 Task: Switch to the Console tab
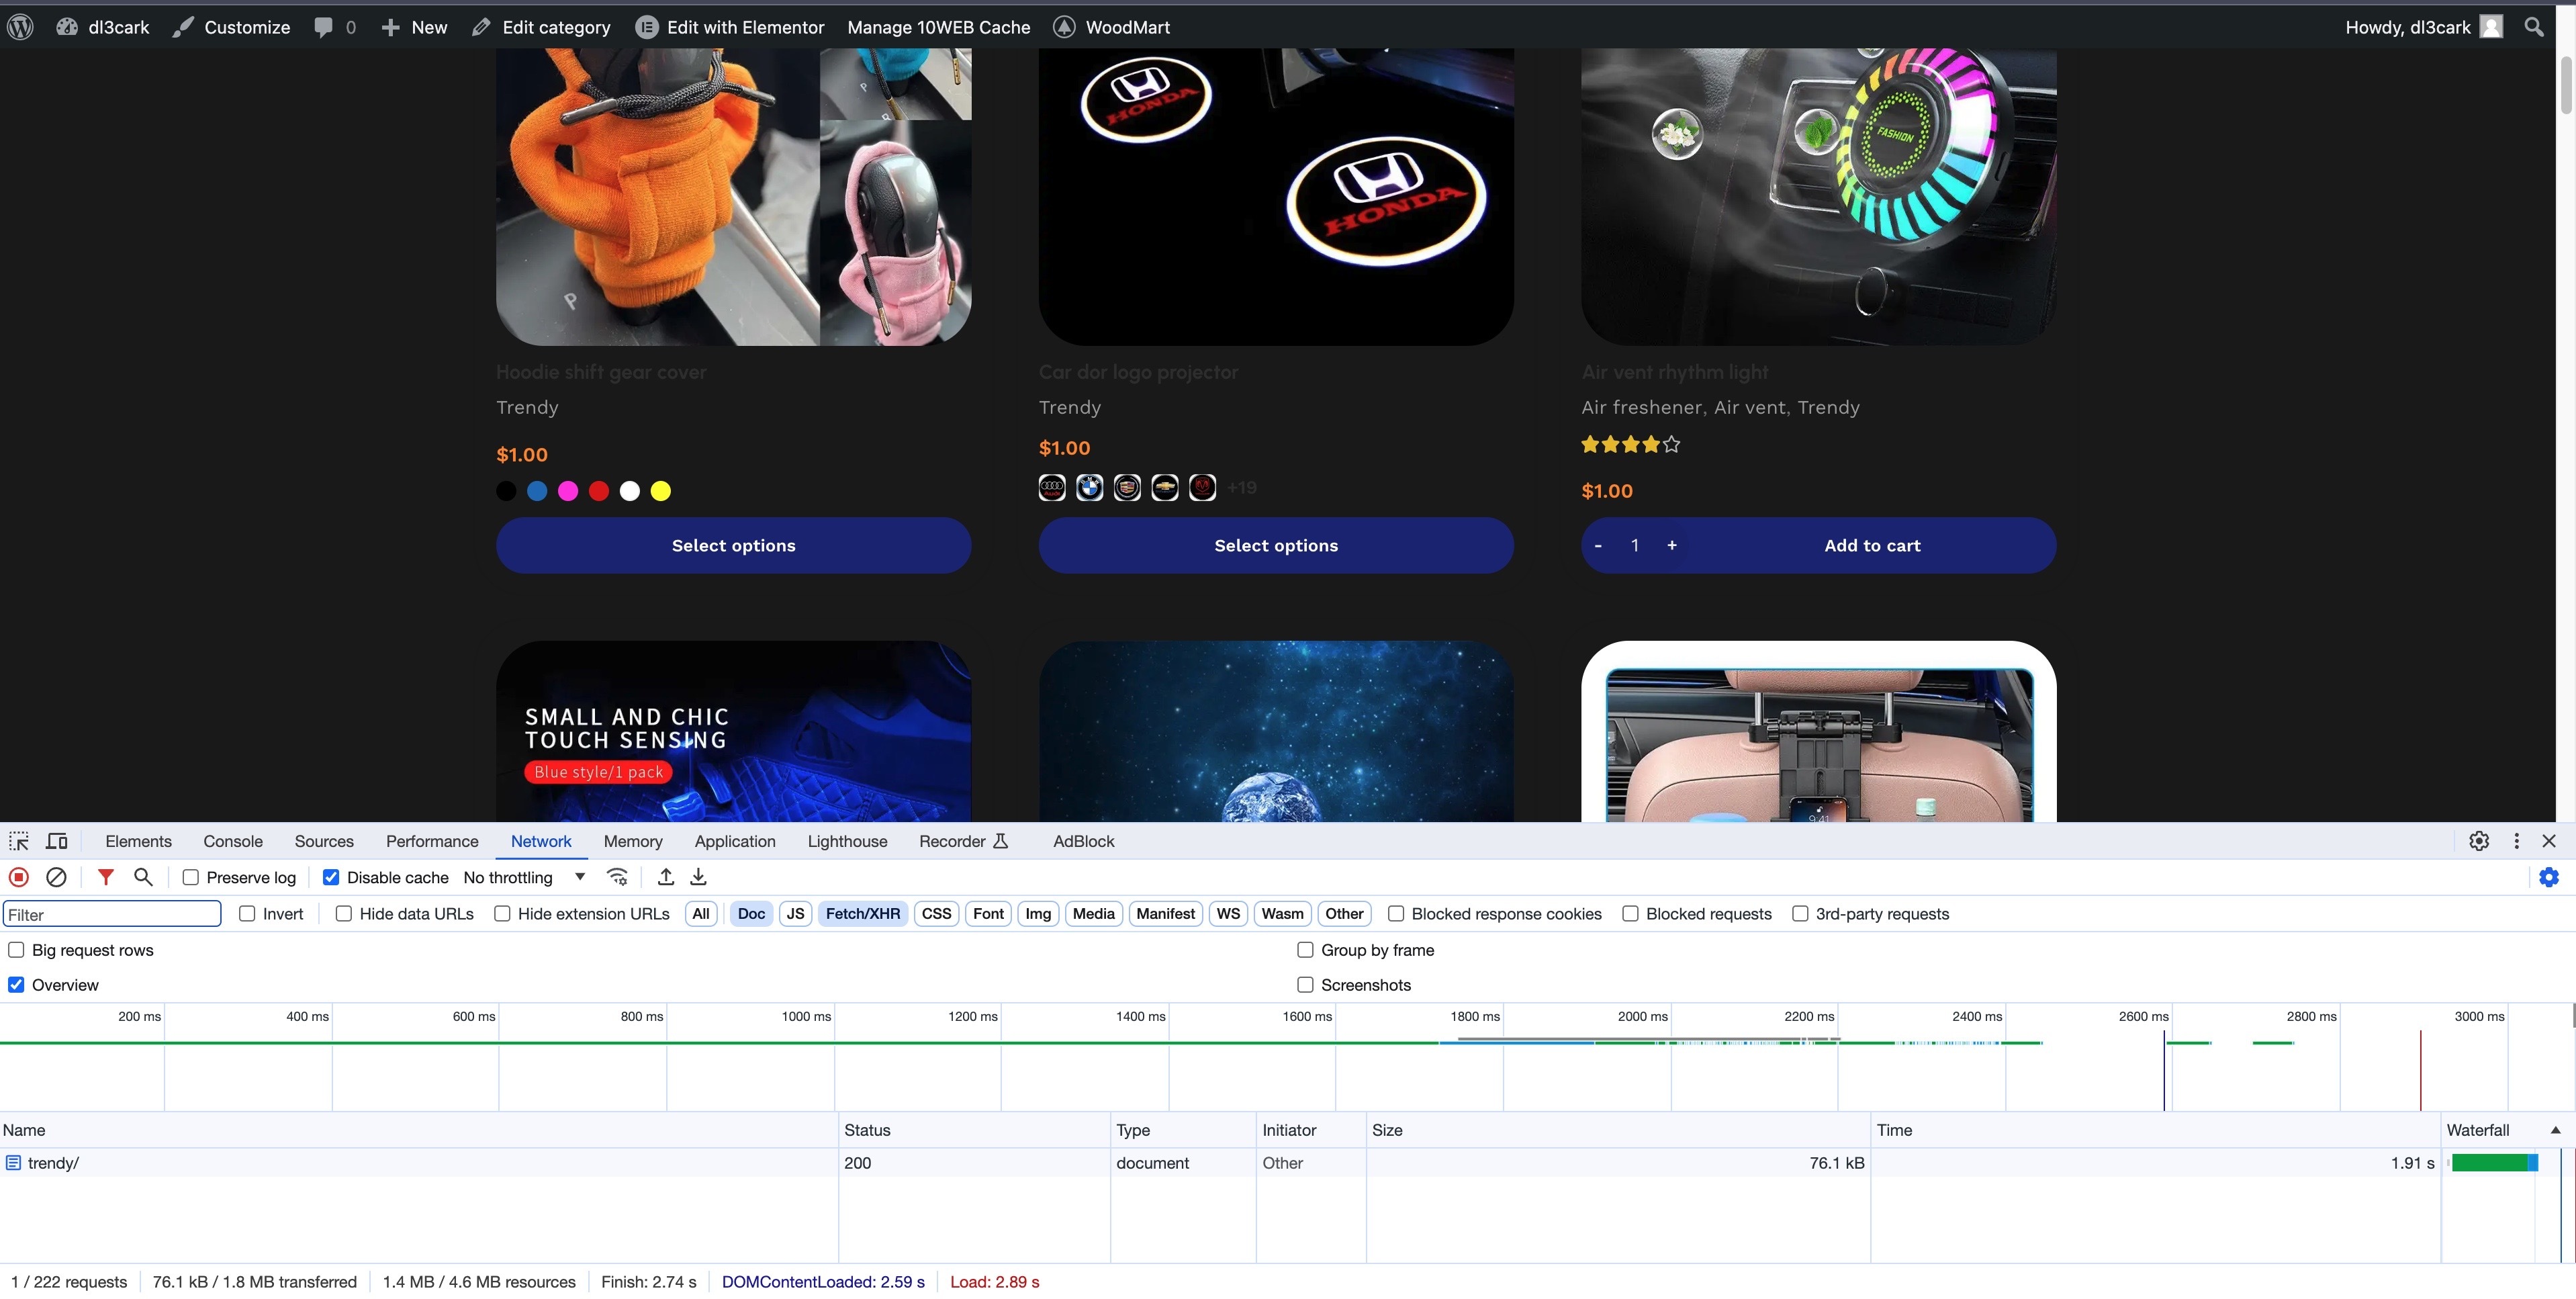coord(232,841)
